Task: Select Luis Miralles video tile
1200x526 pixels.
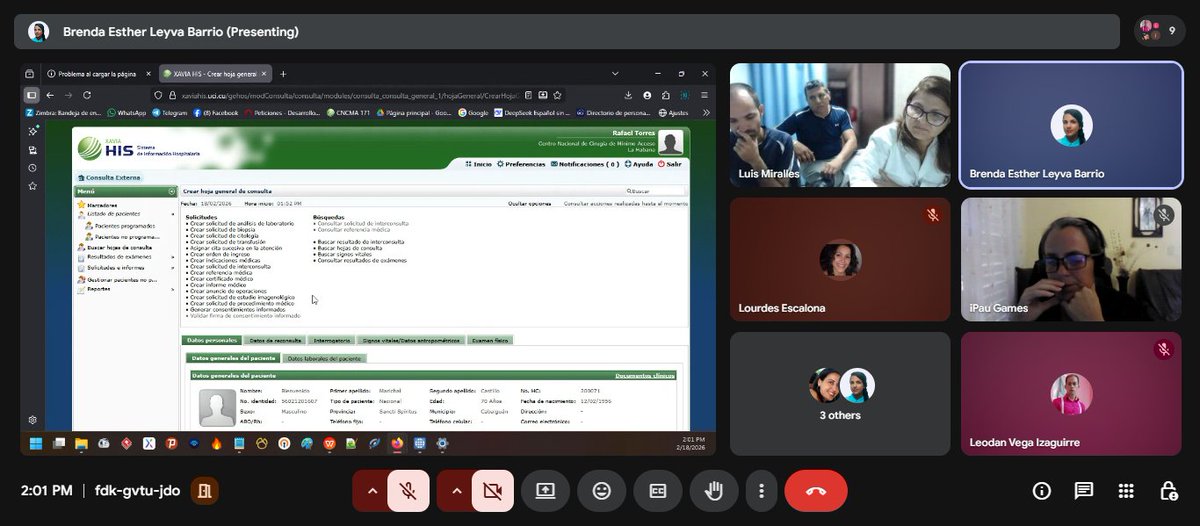Action: point(840,125)
